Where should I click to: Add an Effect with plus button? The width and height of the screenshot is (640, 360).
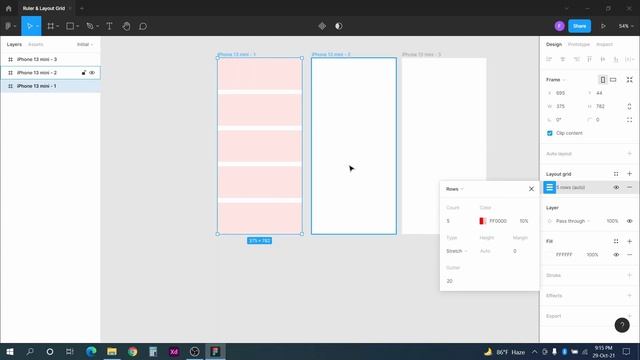click(629, 296)
